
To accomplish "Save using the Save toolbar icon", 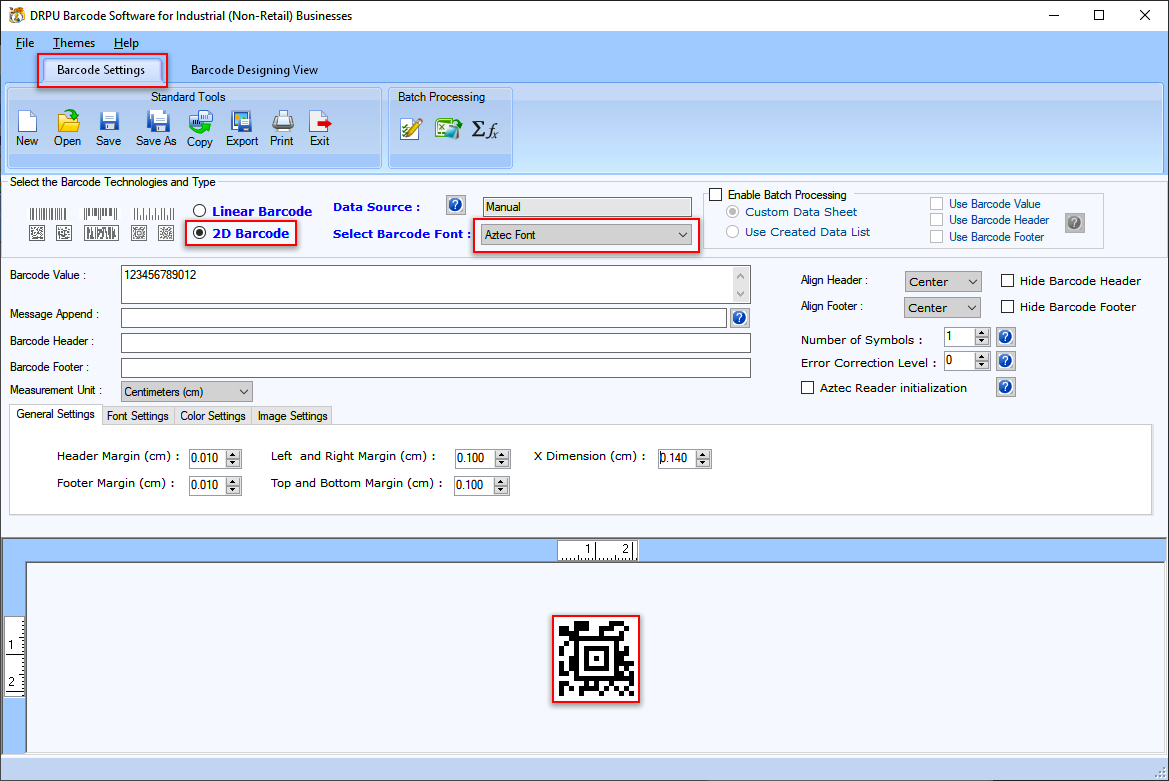I will pyautogui.click(x=109, y=129).
